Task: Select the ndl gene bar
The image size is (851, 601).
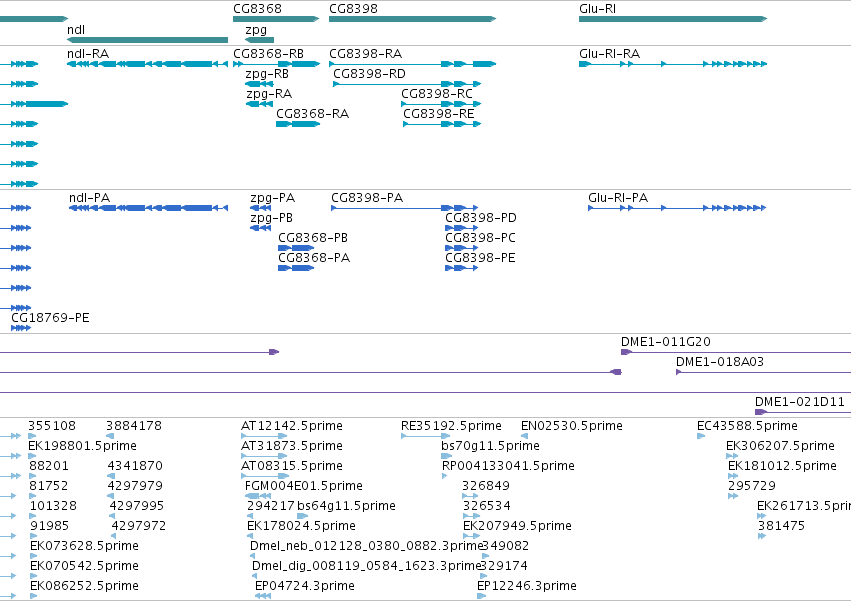Action: [148, 40]
